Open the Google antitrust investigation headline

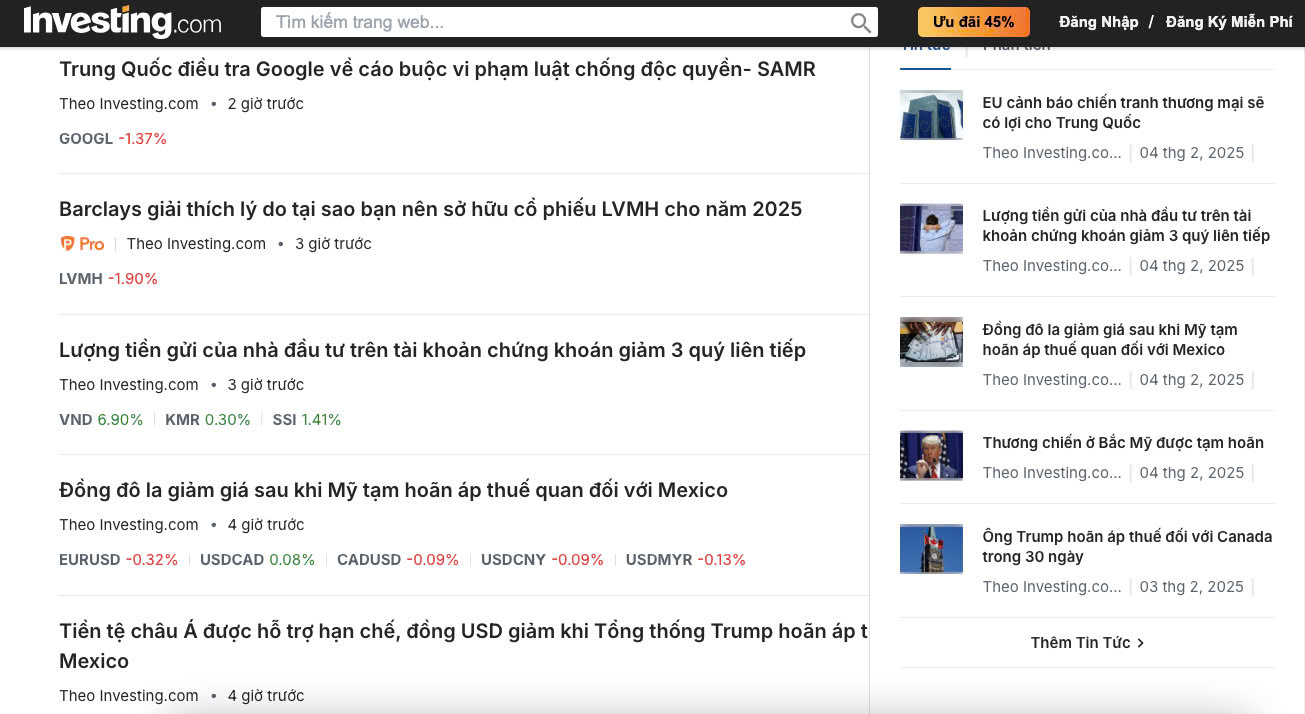tap(437, 69)
